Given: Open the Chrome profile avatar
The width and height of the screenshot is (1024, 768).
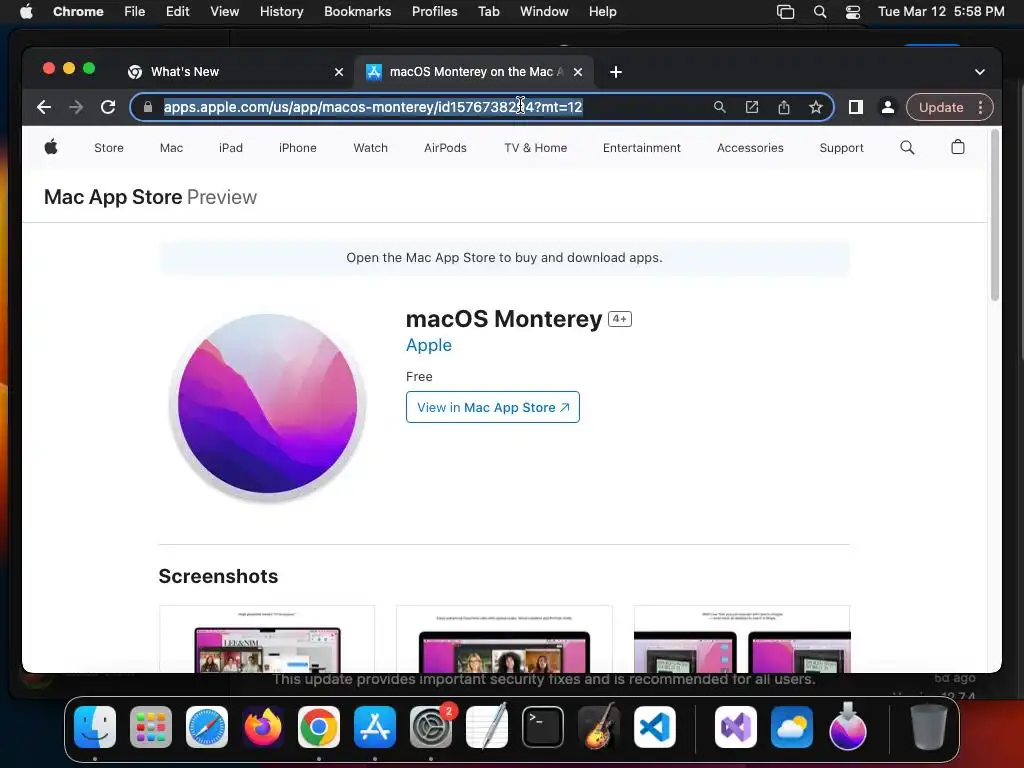Looking at the screenshot, I should (x=888, y=107).
